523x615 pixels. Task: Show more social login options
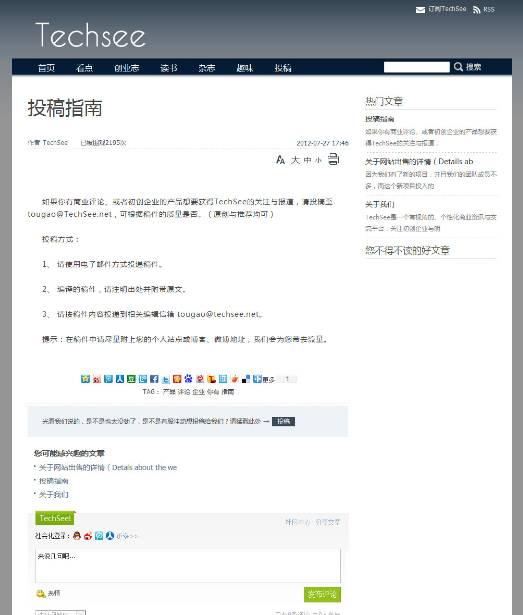(x=127, y=536)
